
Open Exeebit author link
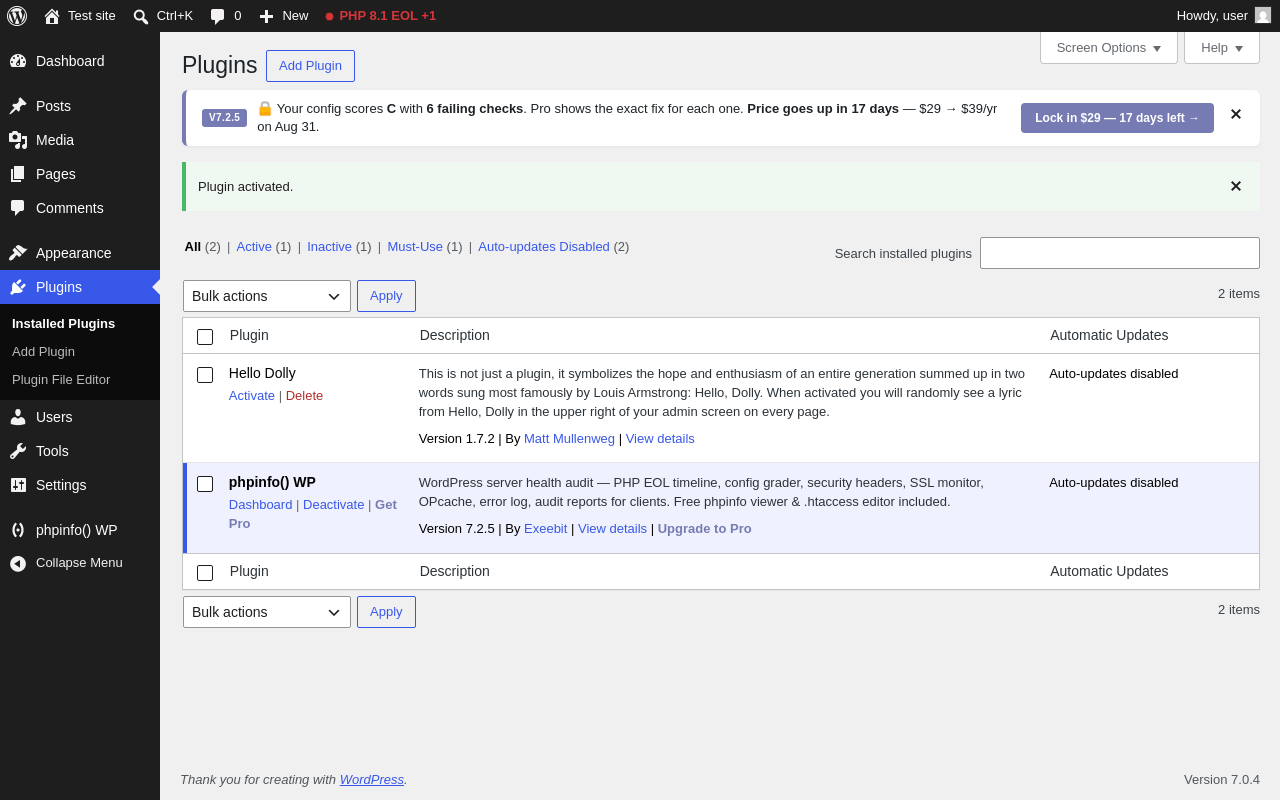[545, 529]
